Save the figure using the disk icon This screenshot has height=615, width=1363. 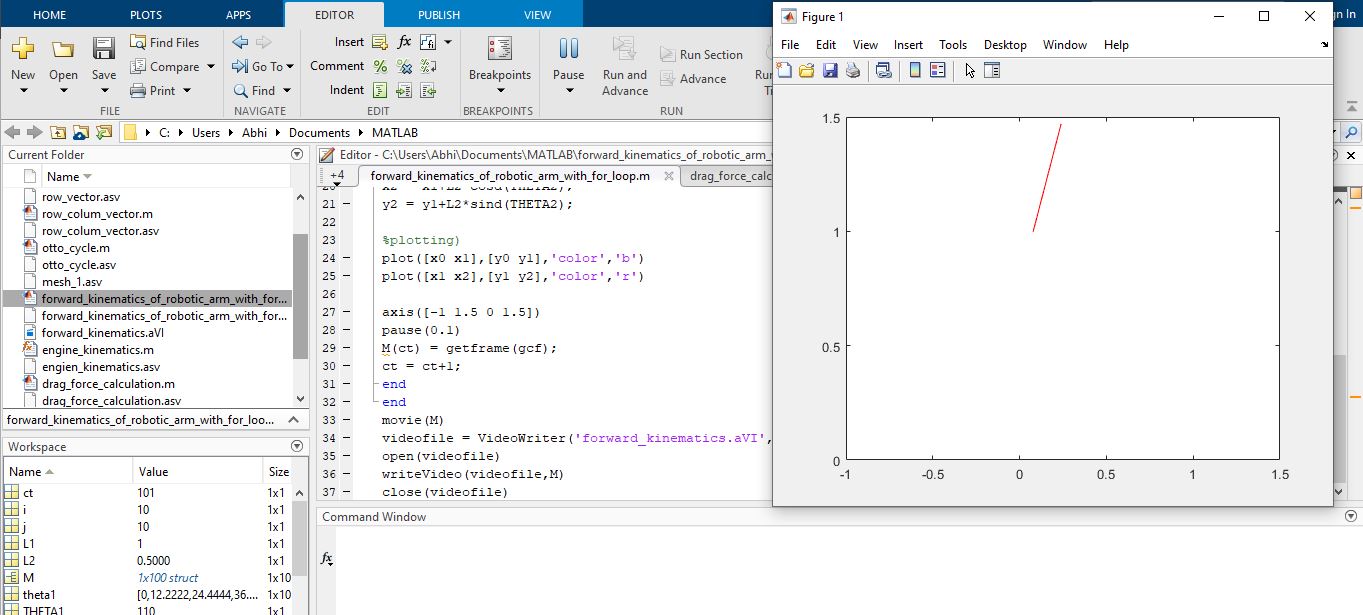coord(830,70)
